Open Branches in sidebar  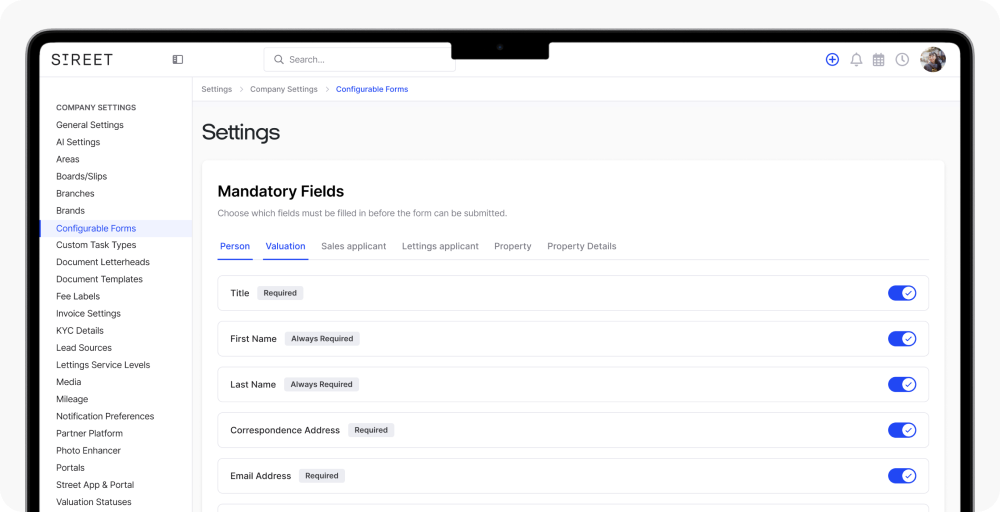75,194
